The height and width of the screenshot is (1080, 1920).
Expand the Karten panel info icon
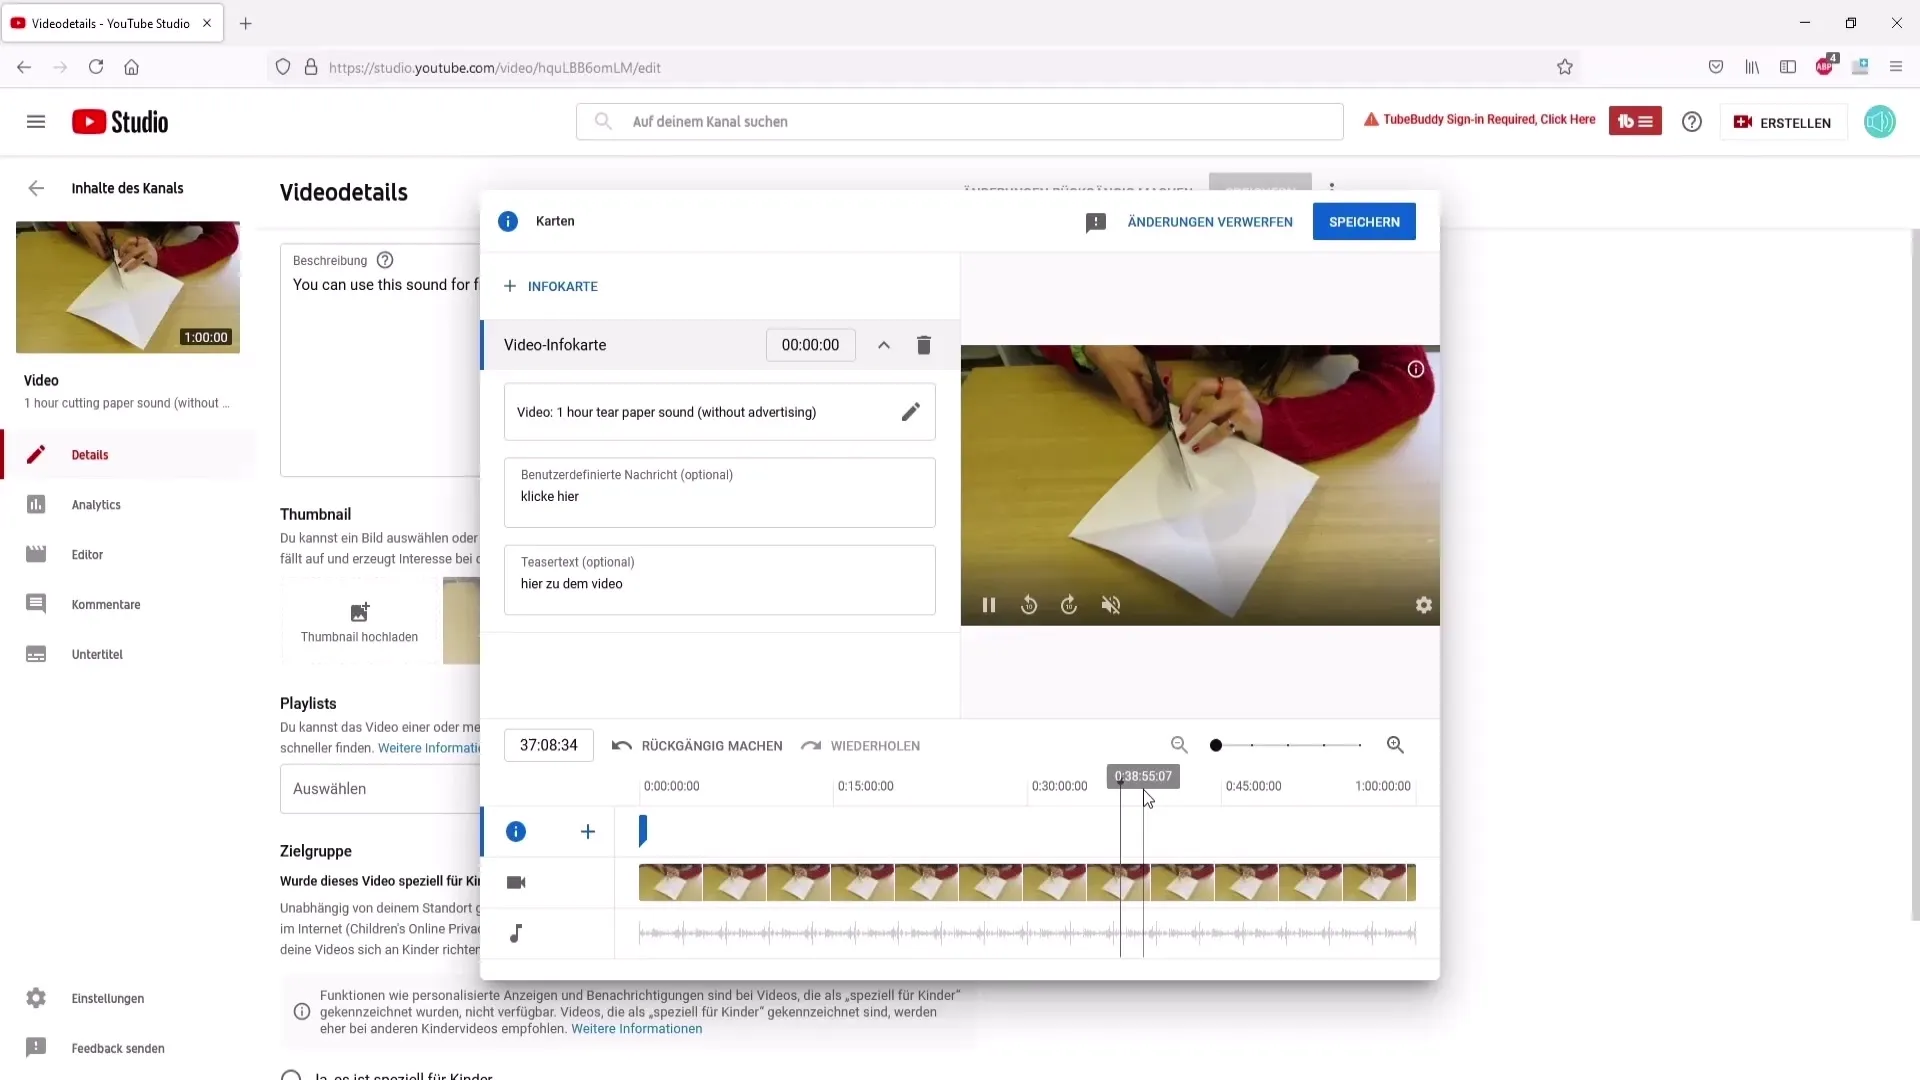click(508, 220)
